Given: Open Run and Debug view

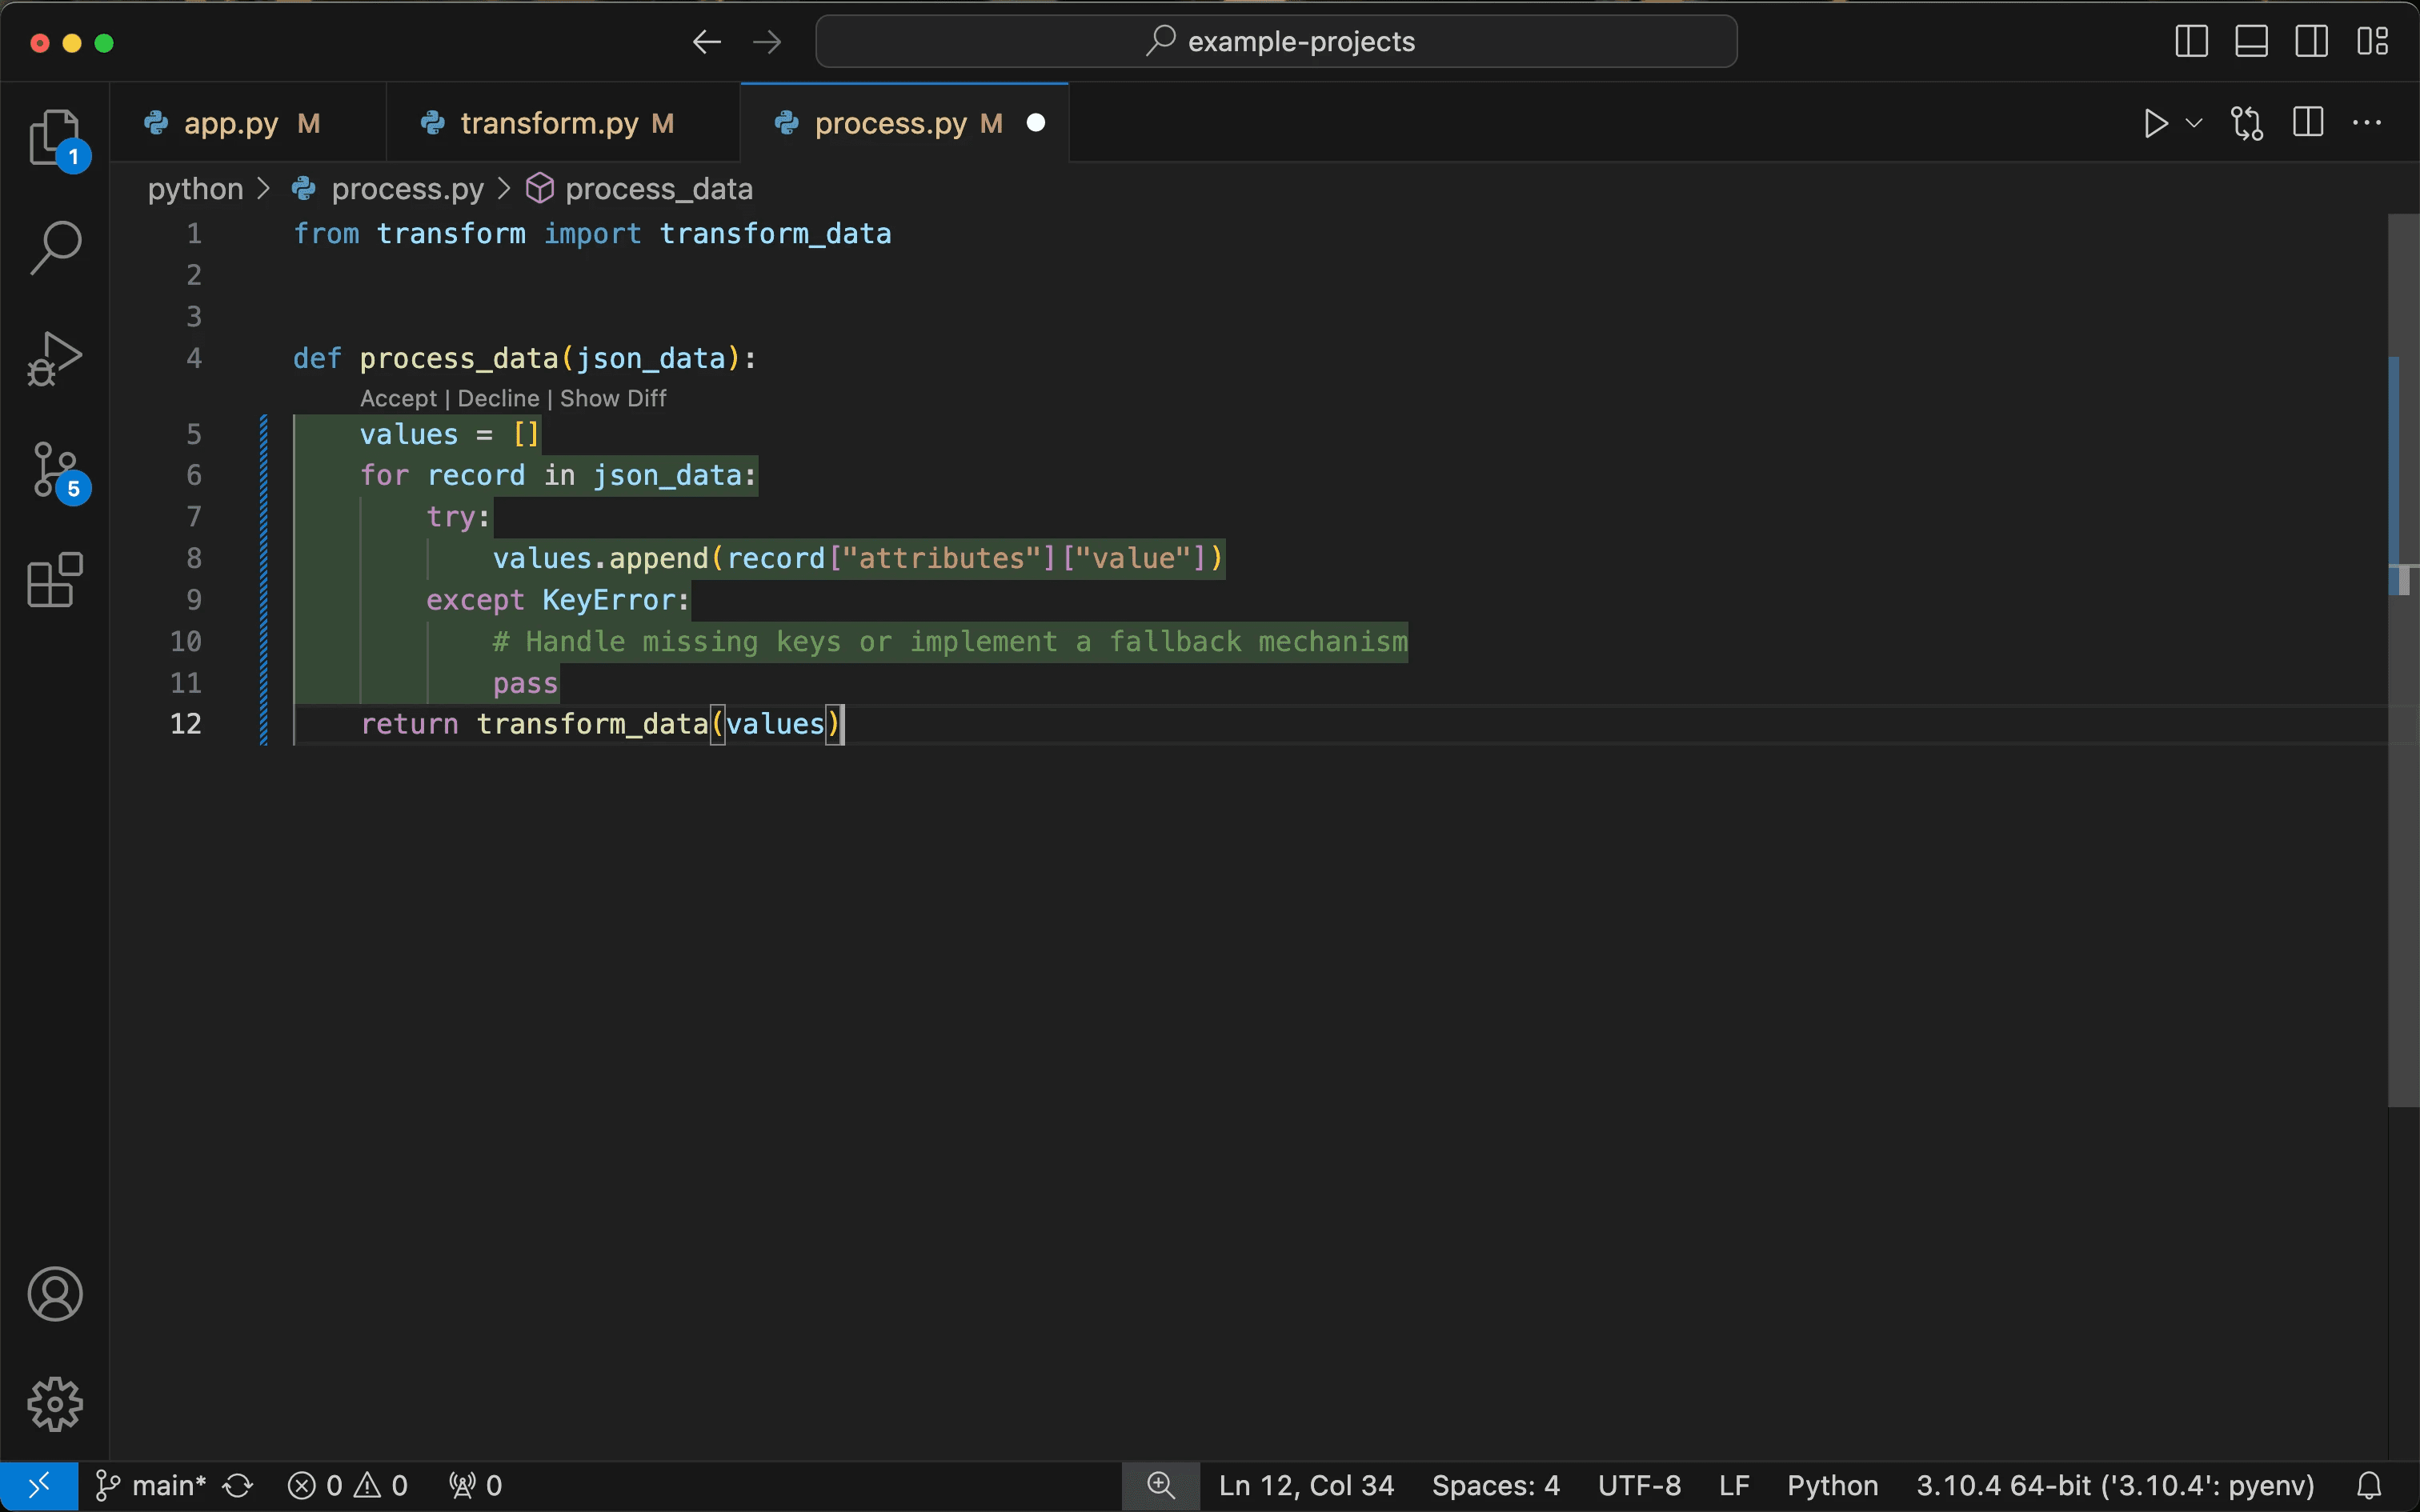Looking at the screenshot, I should (x=54, y=358).
